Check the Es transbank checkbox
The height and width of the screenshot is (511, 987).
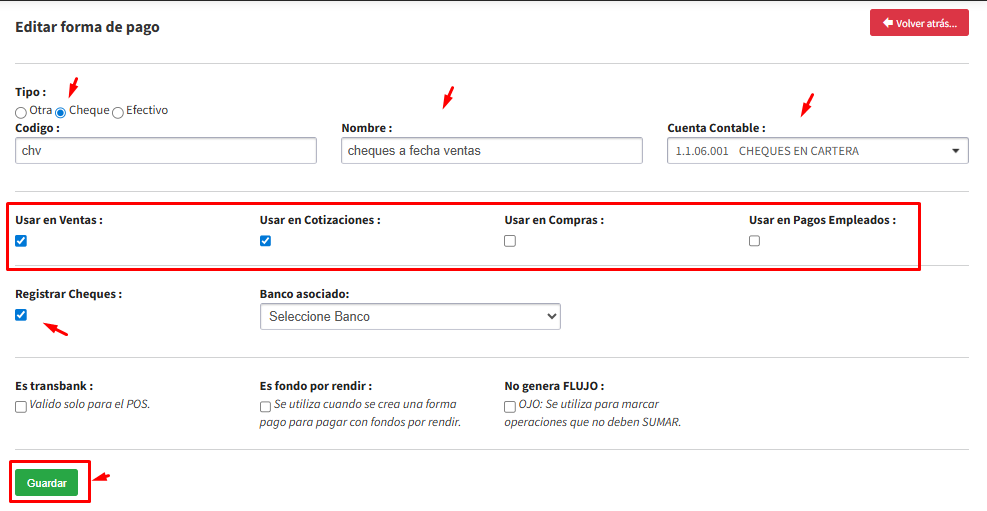click(x=21, y=406)
